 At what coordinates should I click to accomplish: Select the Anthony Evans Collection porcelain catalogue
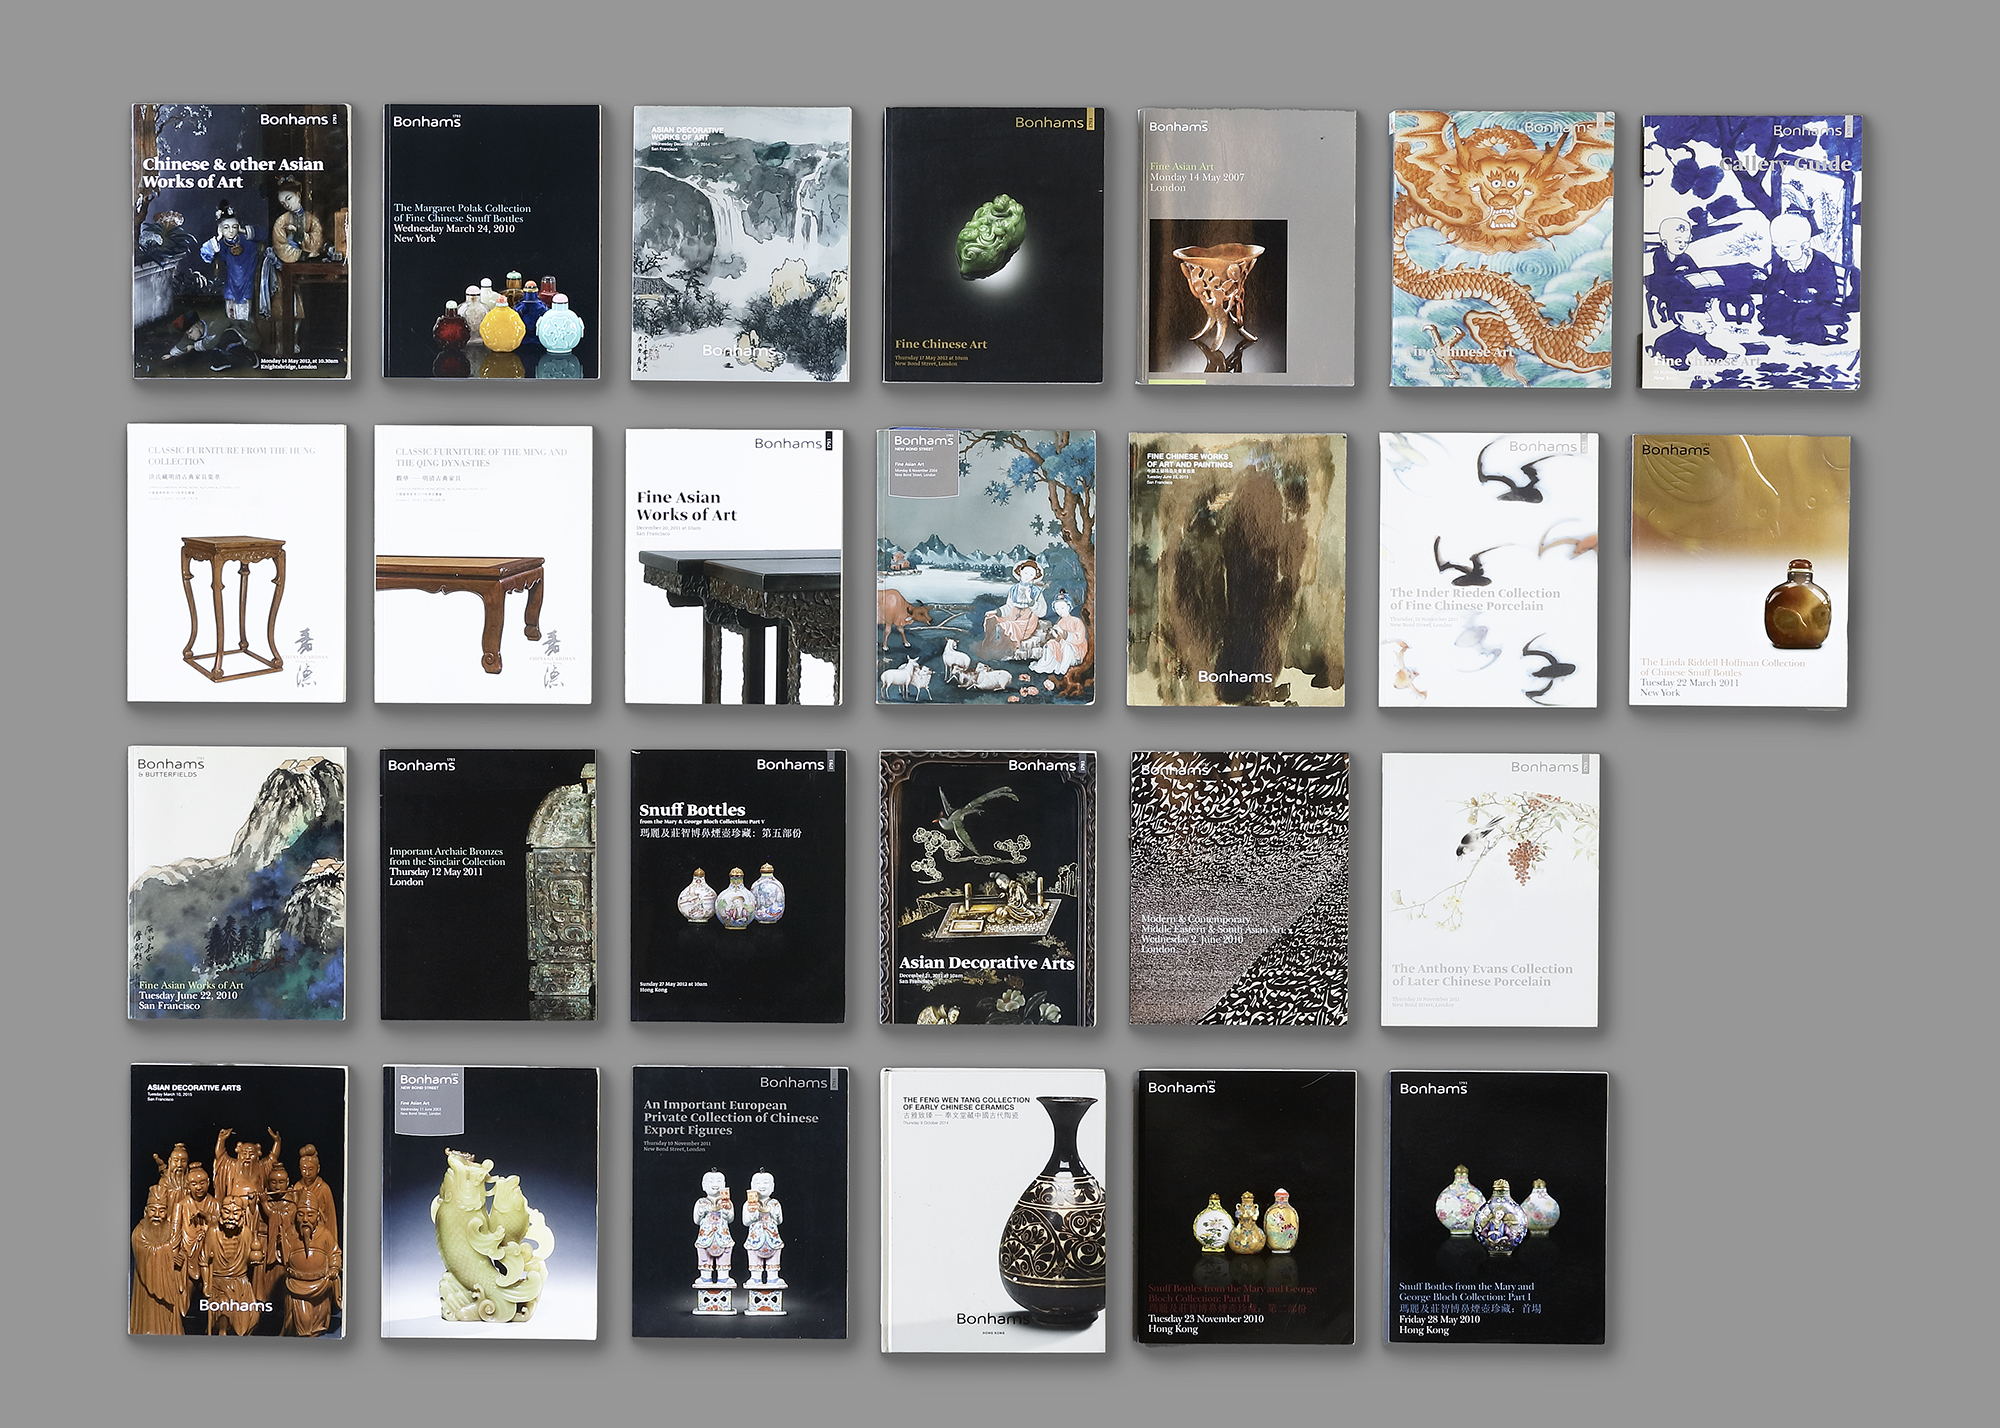pos(1490,890)
